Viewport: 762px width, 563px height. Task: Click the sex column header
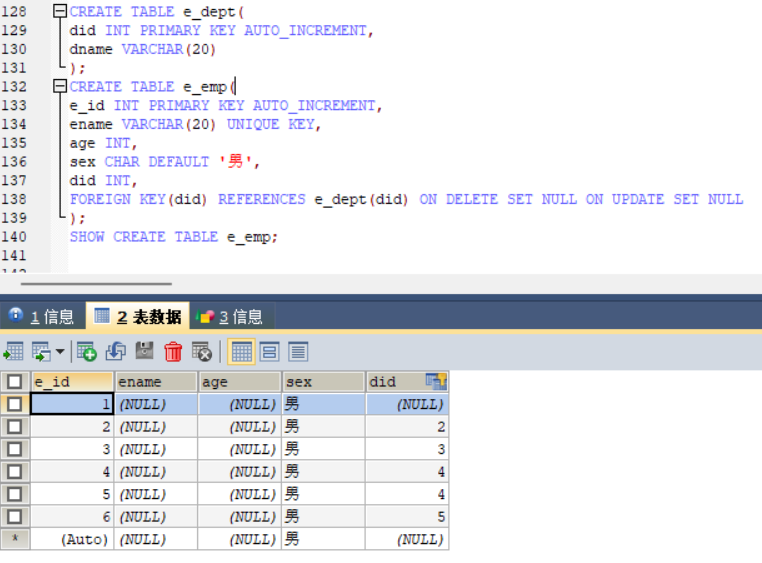click(324, 382)
